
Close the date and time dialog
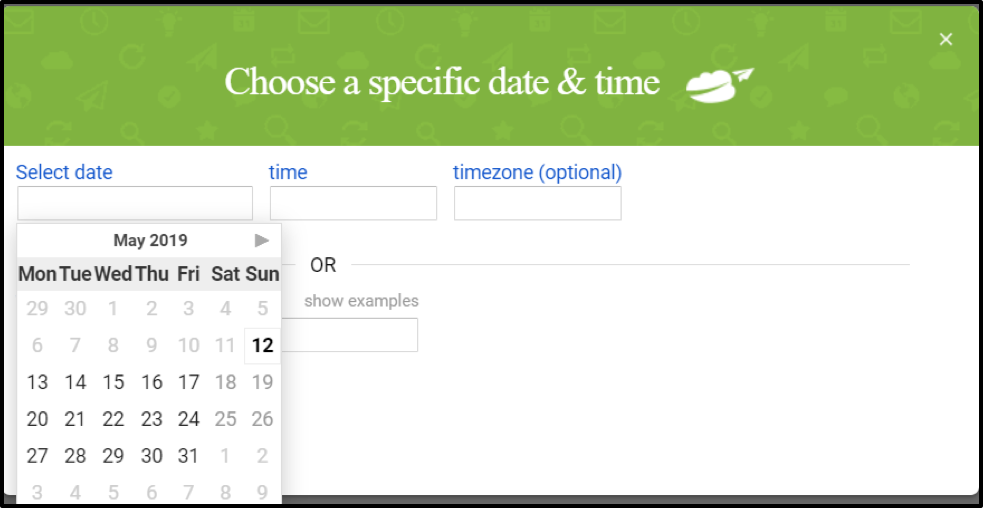click(x=946, y=39)
